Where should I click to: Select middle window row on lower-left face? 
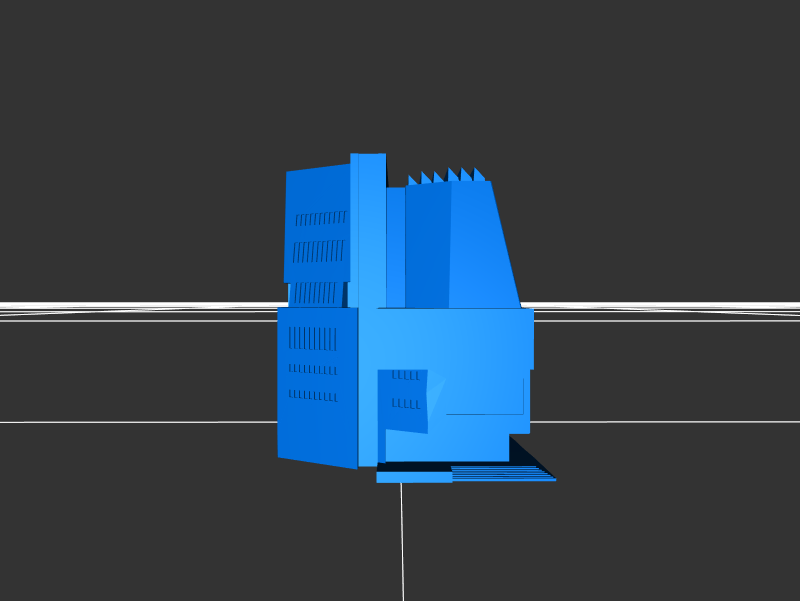[313, 369]
